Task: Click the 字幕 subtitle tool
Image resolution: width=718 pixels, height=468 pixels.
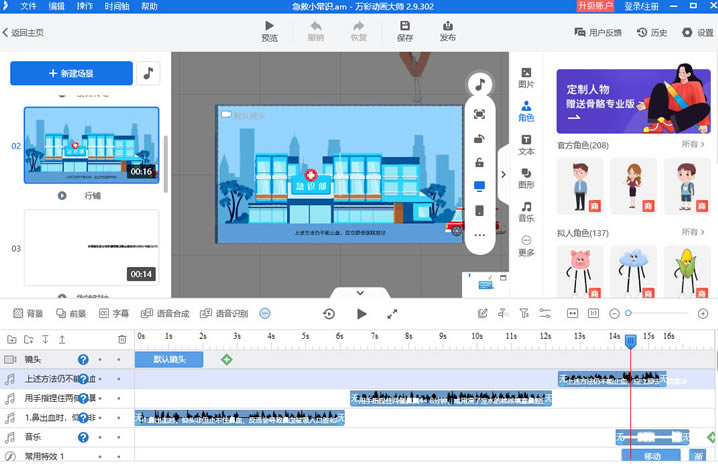Action: tap(114, 313)
